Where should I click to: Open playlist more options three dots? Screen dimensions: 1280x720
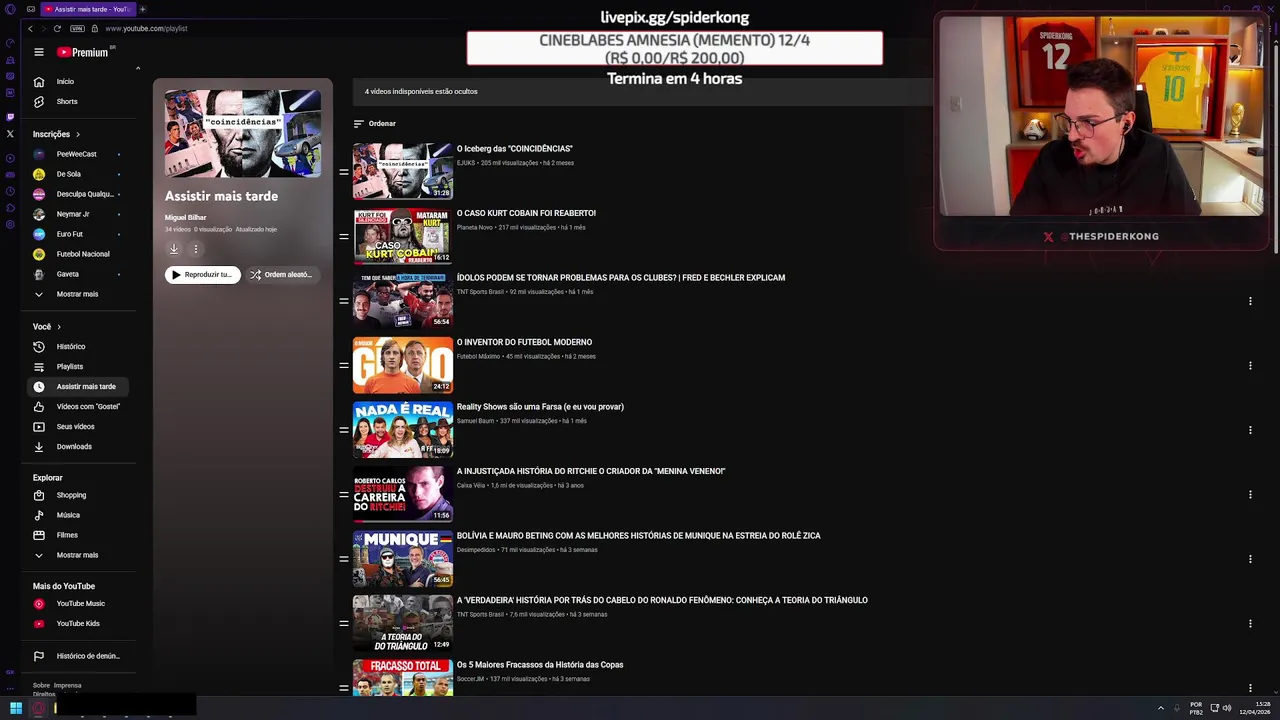coord(196,249)
